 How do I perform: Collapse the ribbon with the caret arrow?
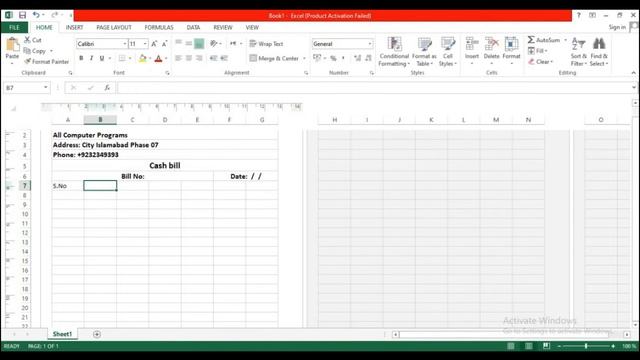coord(633,73)
